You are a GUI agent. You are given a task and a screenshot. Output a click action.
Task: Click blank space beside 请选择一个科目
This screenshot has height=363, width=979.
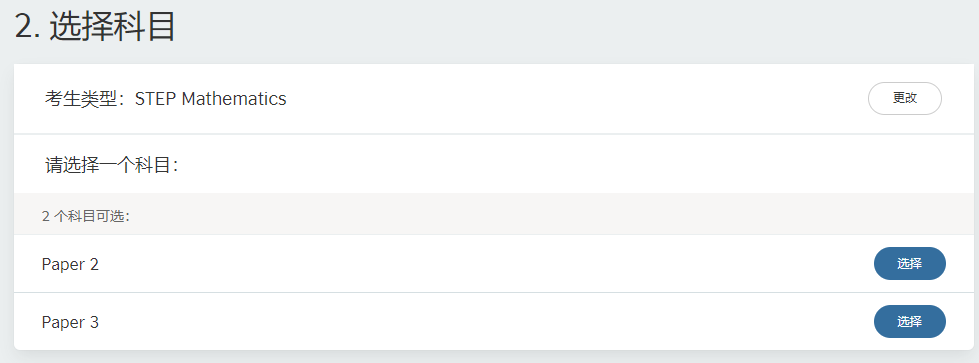click(x=562, y=165)
